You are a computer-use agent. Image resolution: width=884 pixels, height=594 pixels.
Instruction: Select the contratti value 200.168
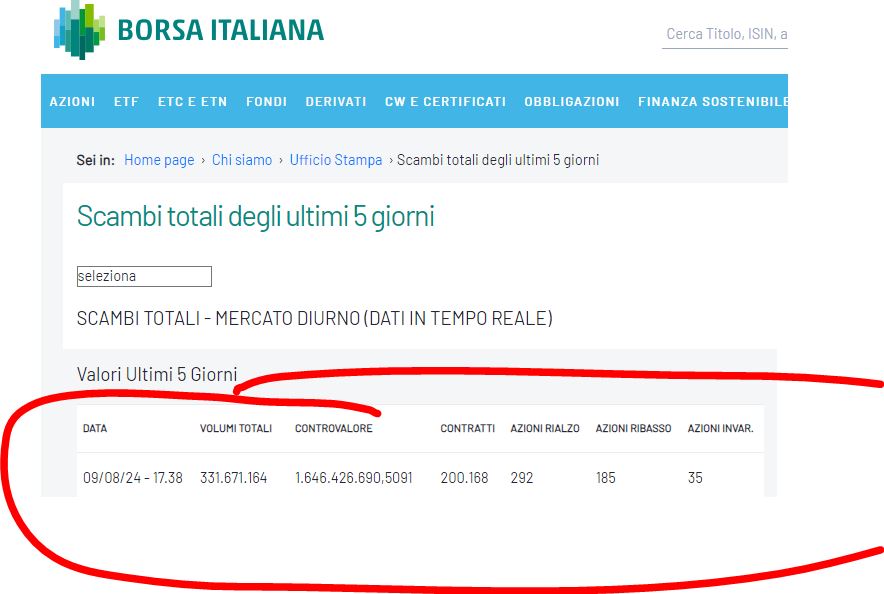point(464,478)
